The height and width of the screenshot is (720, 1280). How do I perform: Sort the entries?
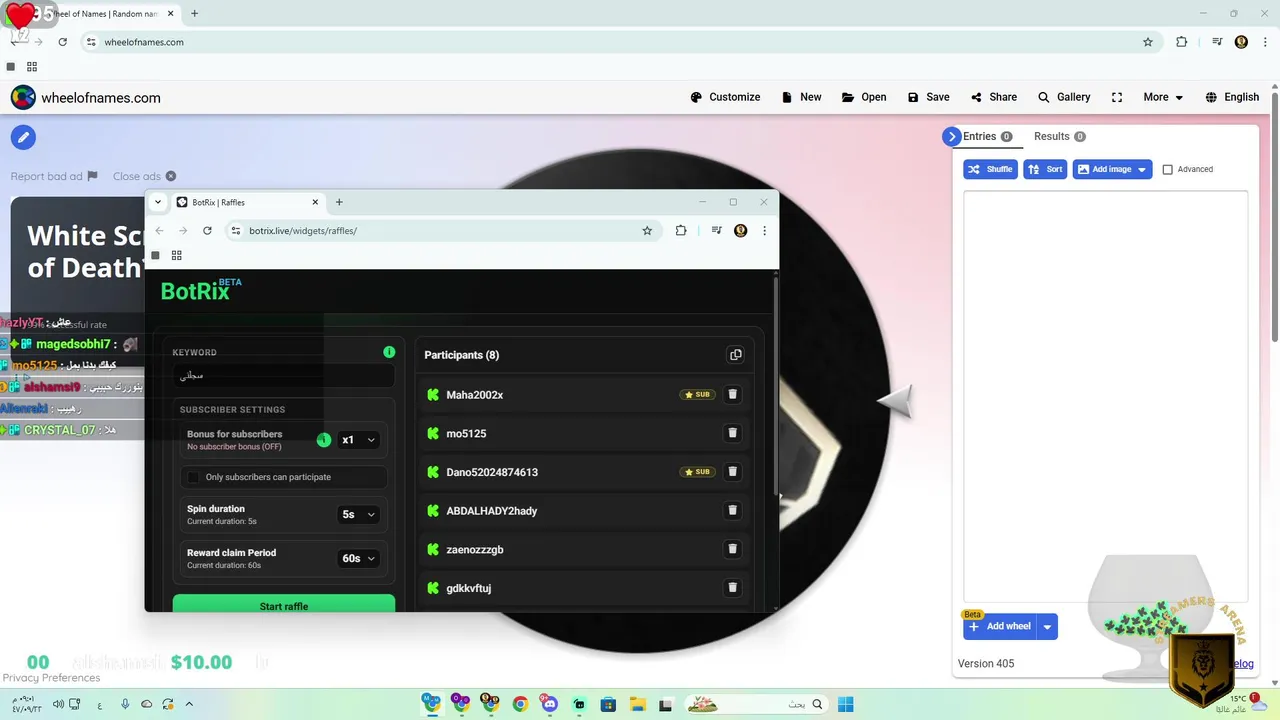(x=1045, y=169)
